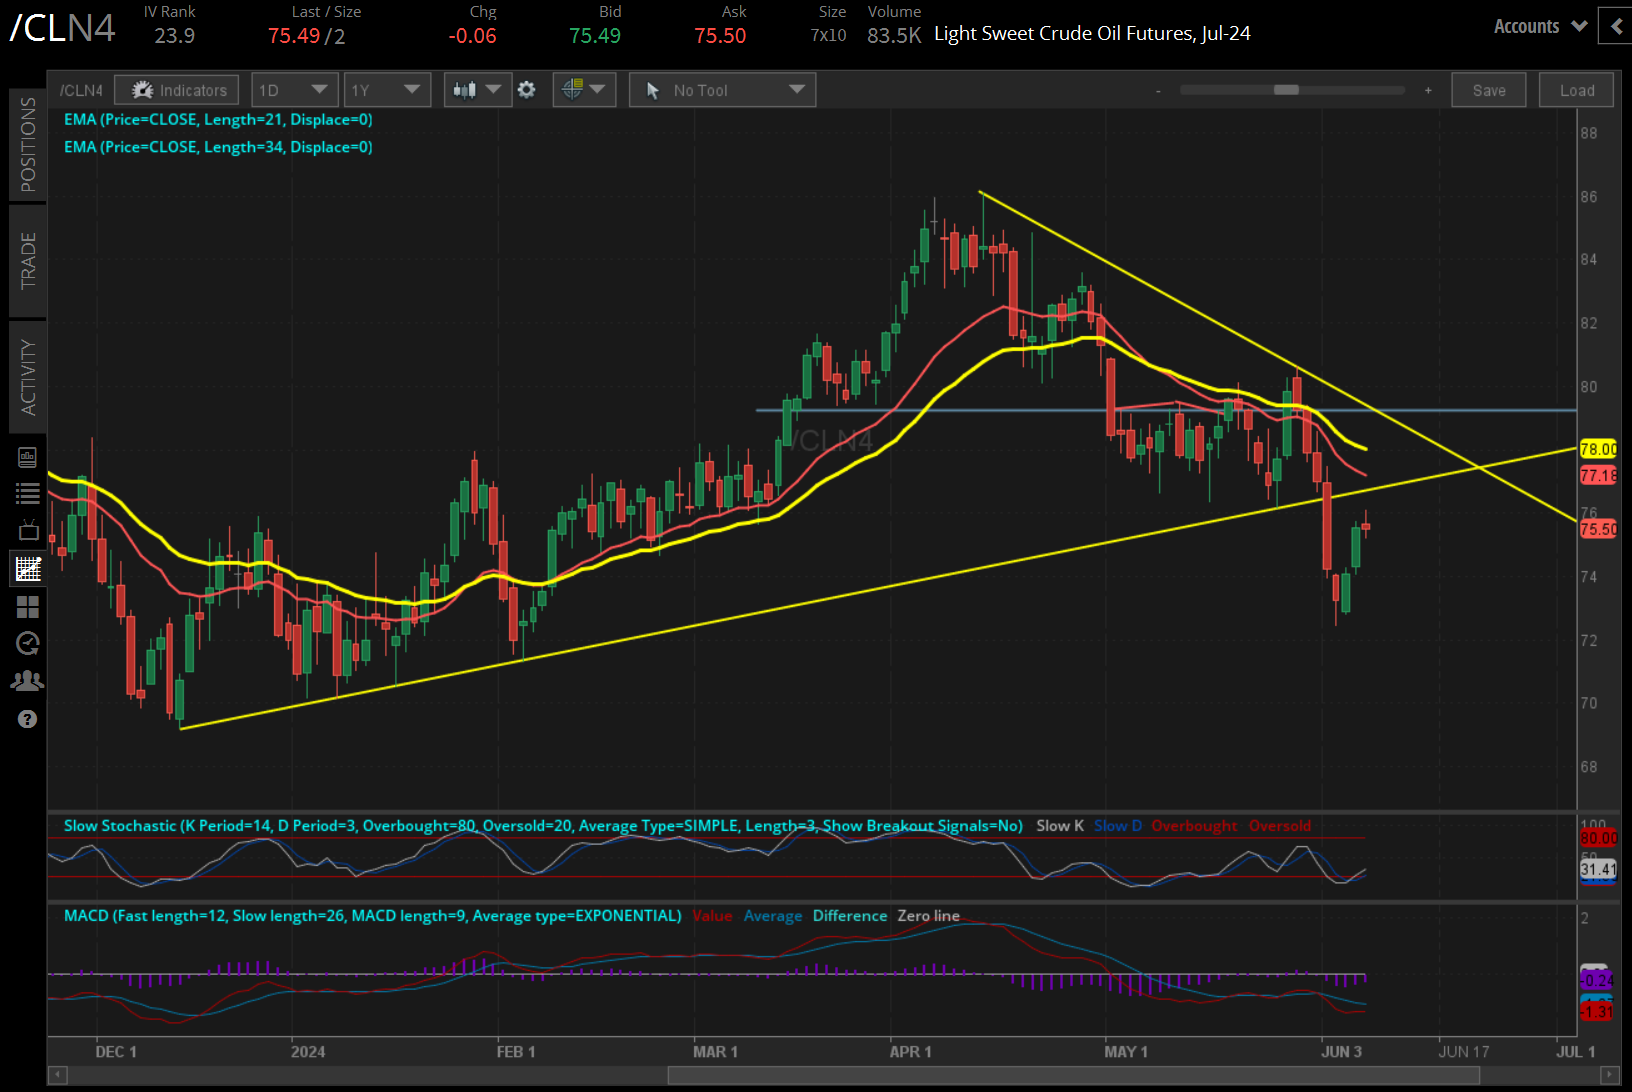Image resolution: width=1632 pixels, height=1092 pixels.
Task: Open the Accounts dropdown
Action: [1540, 27]
